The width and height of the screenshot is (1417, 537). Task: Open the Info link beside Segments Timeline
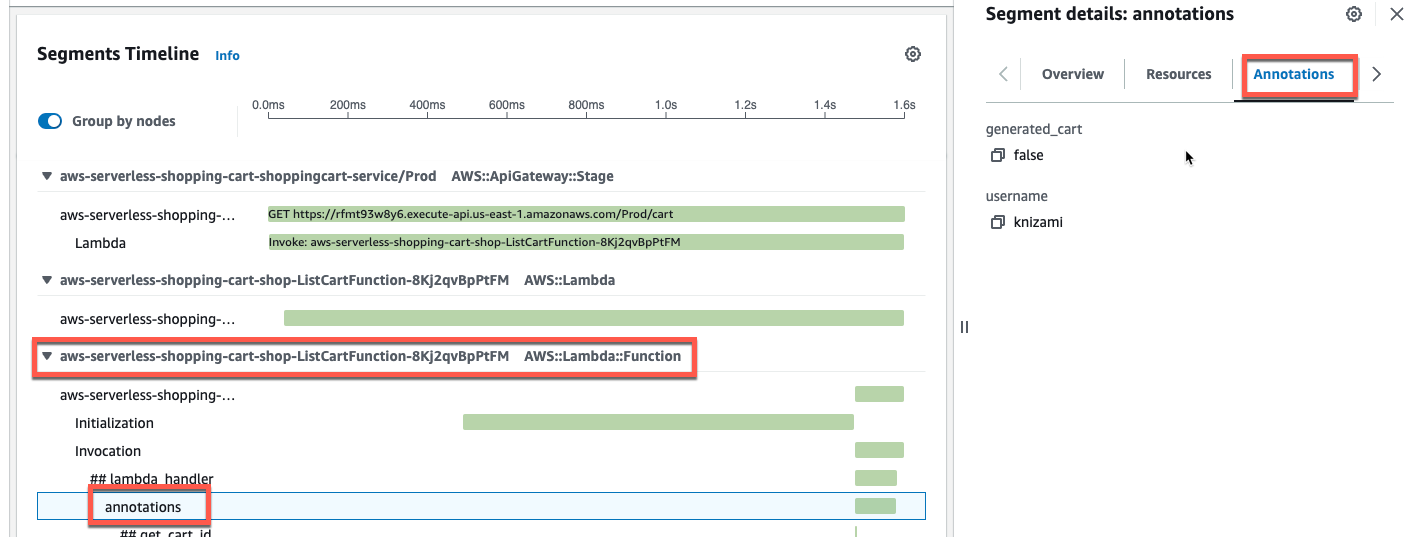pos(227,56)
